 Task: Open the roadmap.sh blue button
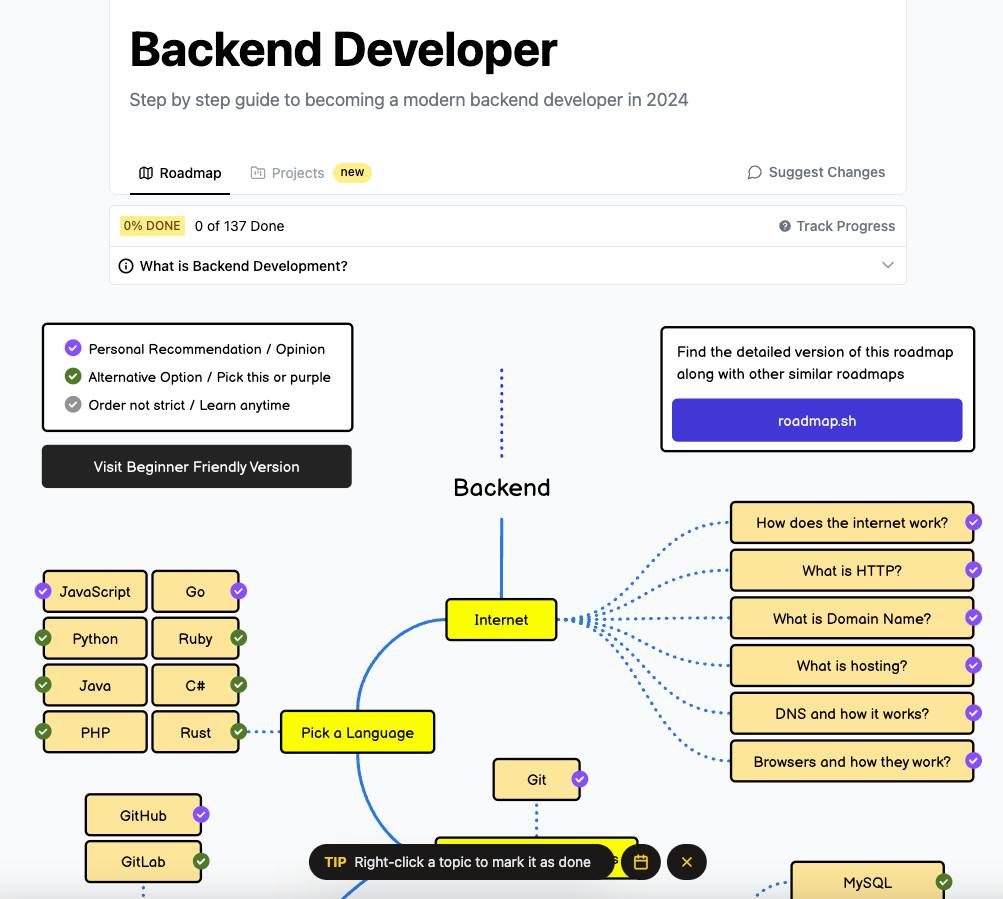click(817, 420)
